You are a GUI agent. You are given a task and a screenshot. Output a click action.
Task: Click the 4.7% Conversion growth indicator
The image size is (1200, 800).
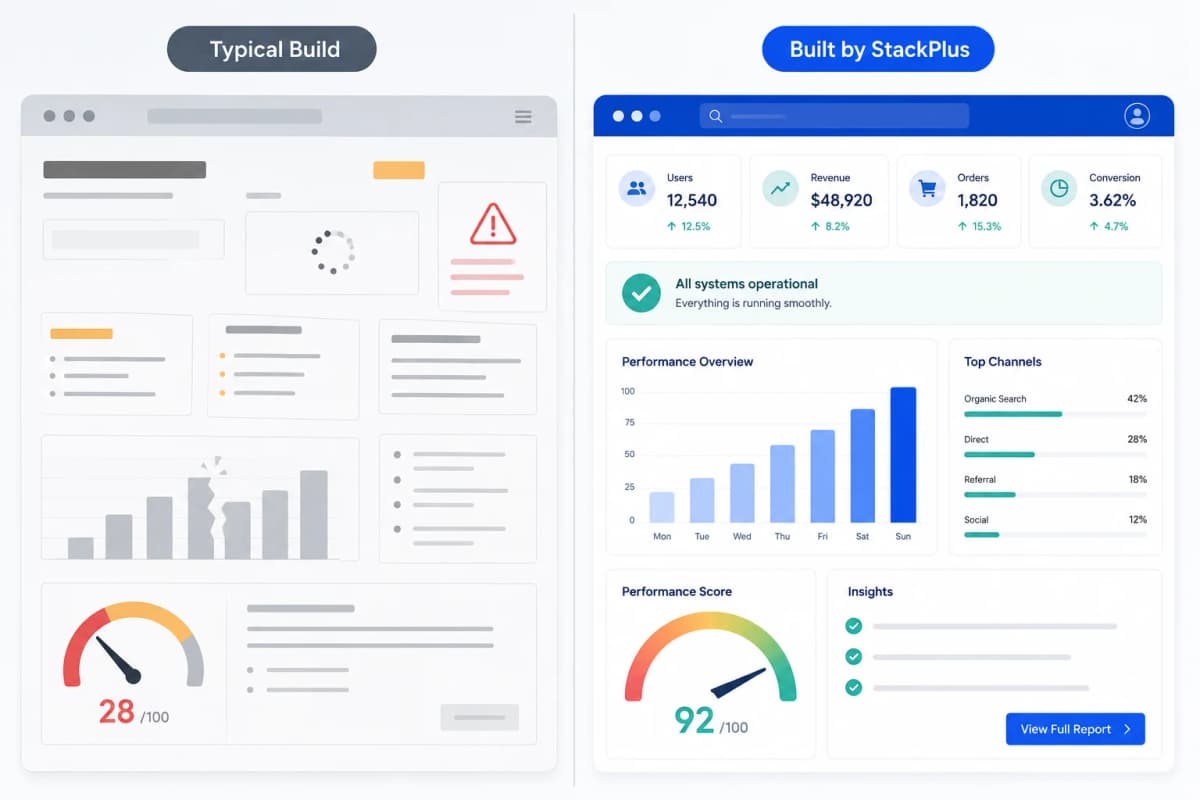point(1109,227)
